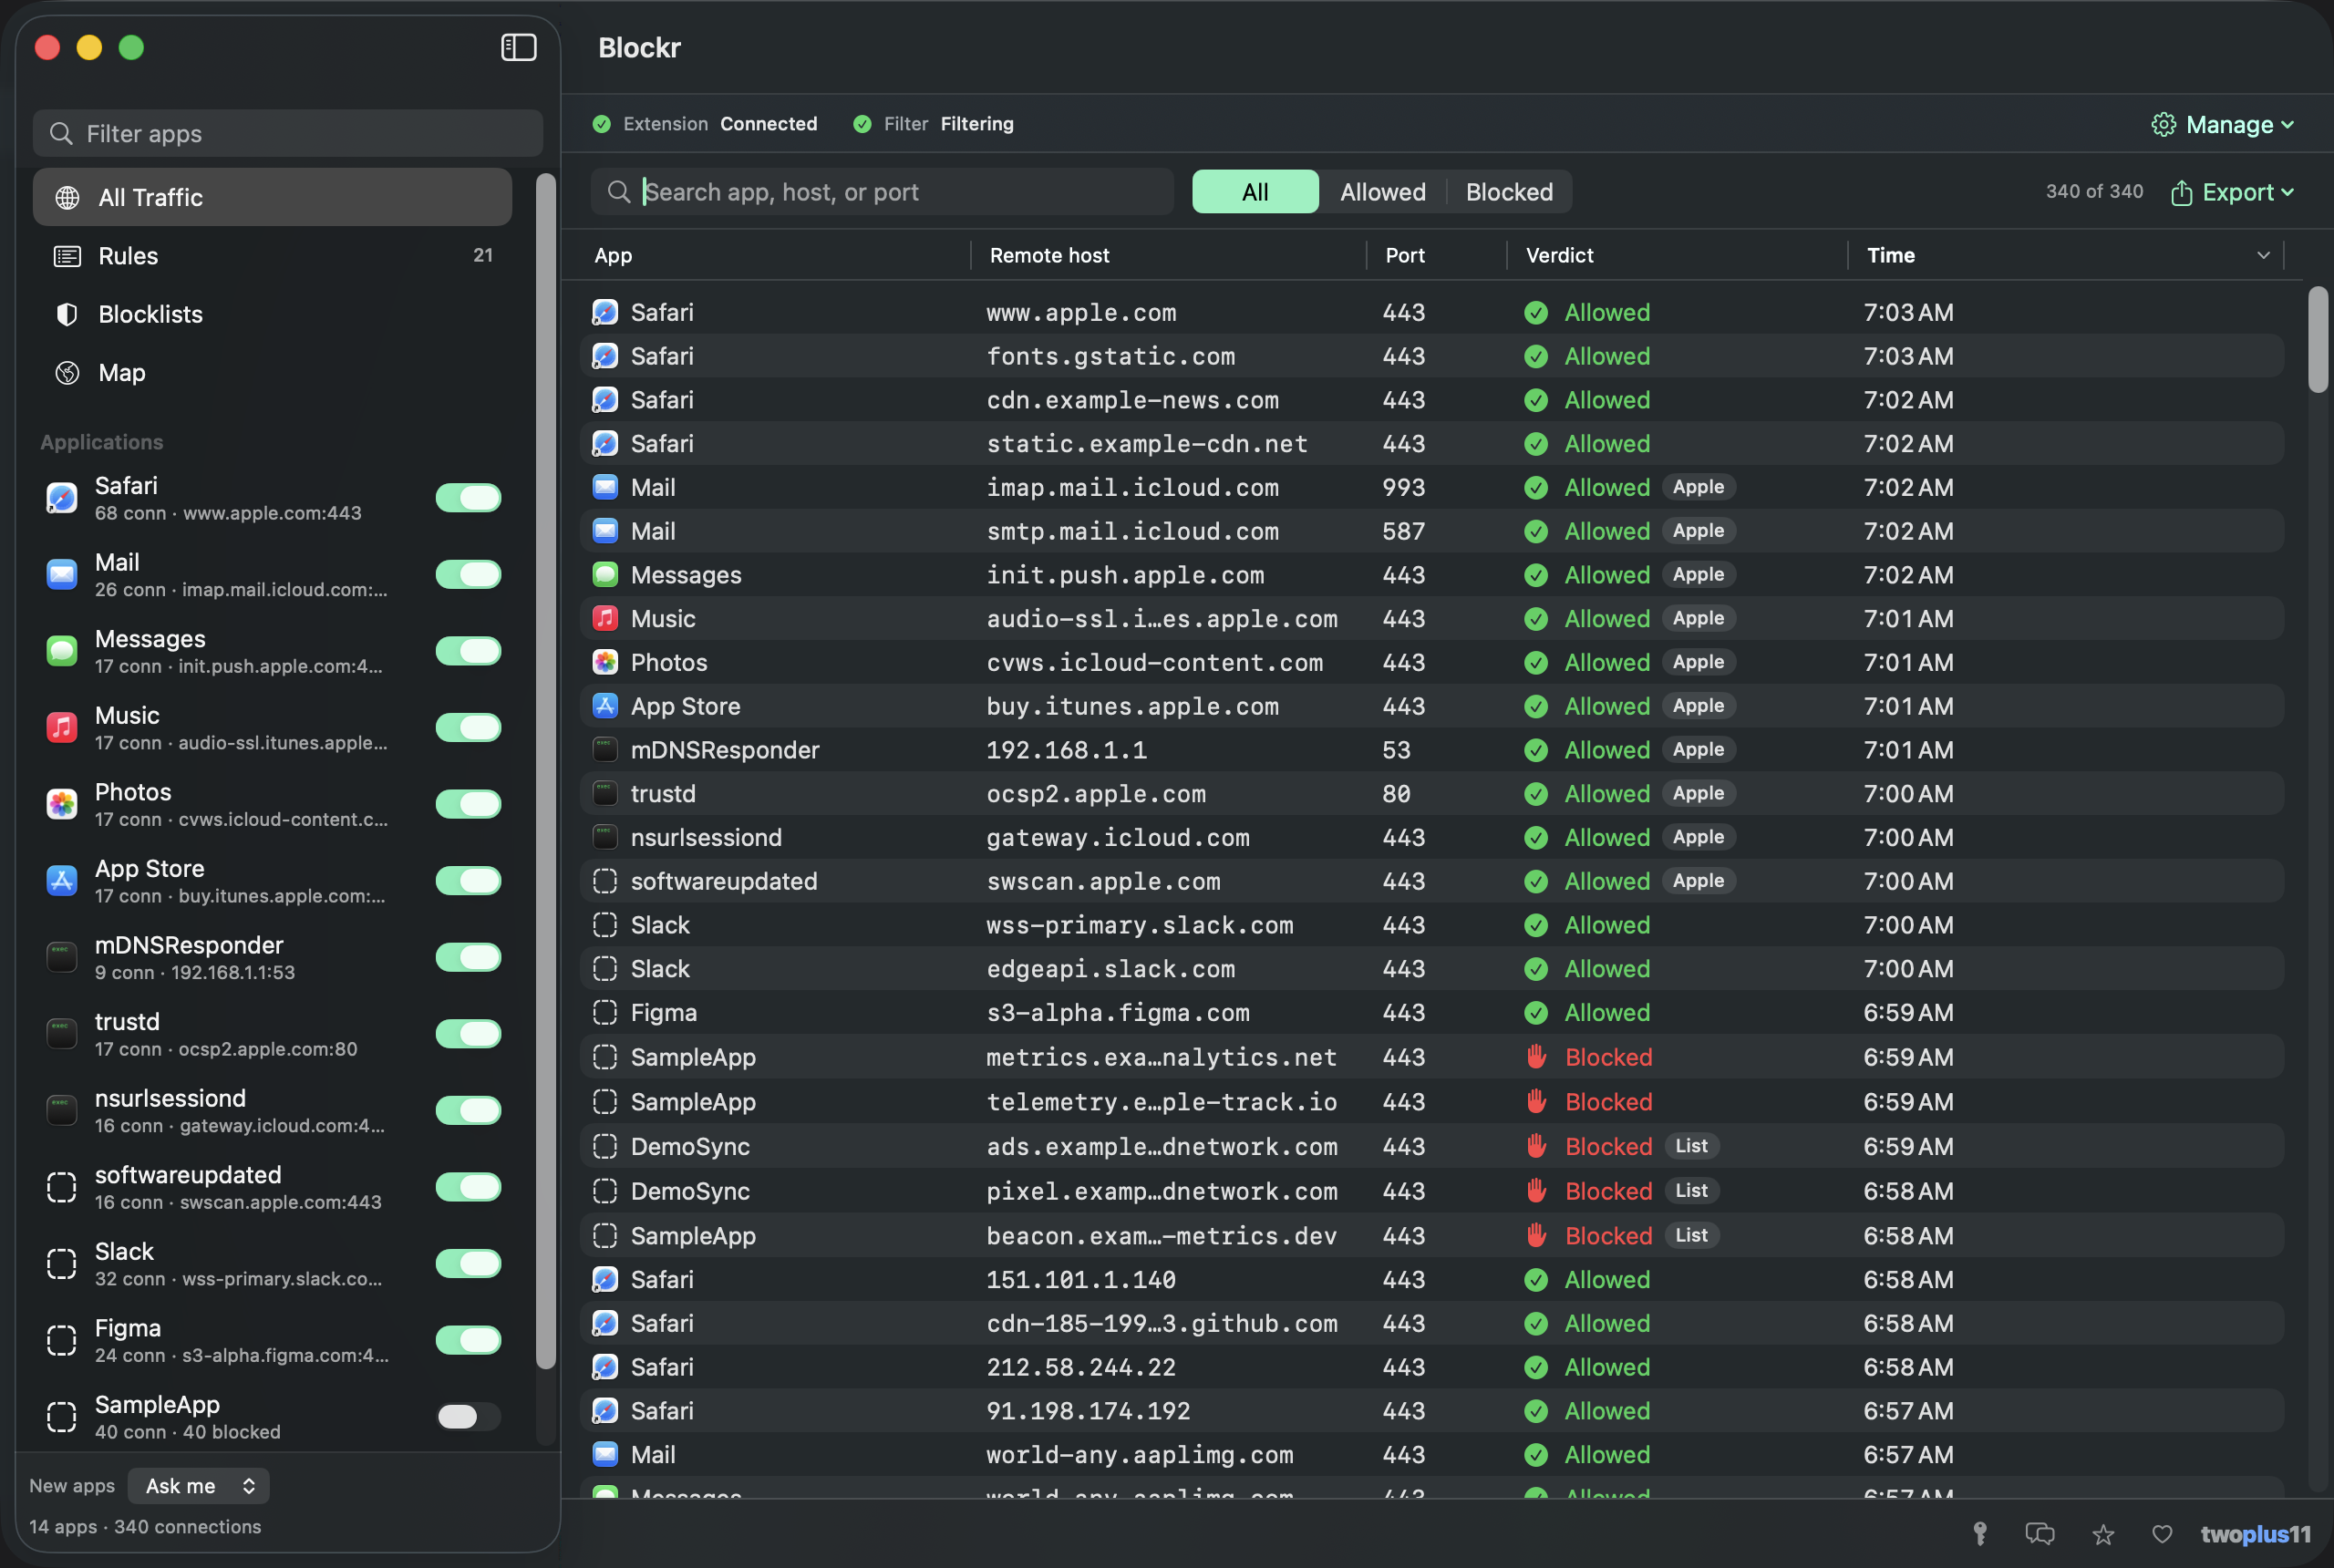This screenshot has width=2334, height=1568.
Task: Select softwareupdated in Applications sidebar
Action: (x=272, y=1187)
